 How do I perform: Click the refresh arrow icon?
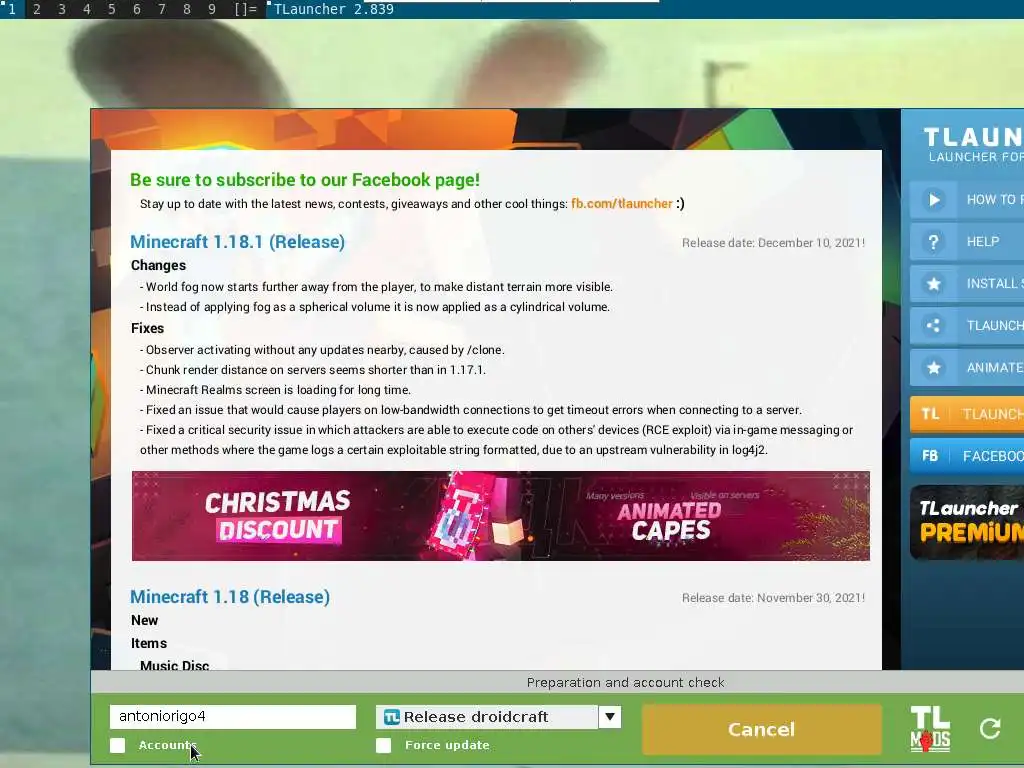tap(990, 728)
